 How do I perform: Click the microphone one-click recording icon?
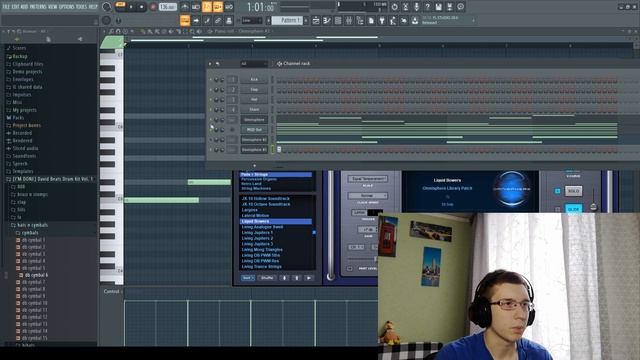pos(416,7)
